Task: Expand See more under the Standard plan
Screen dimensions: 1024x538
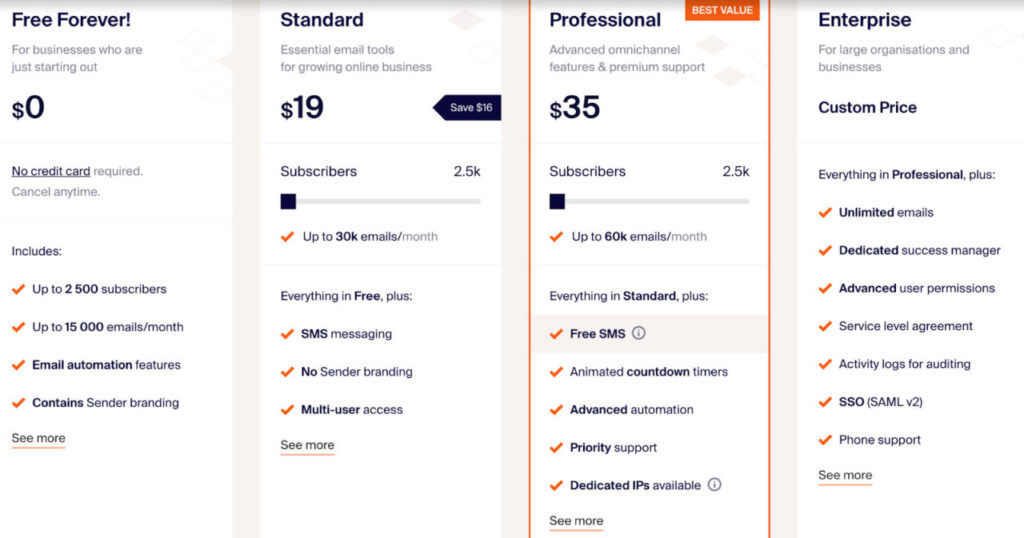Action: coord(307,446)
